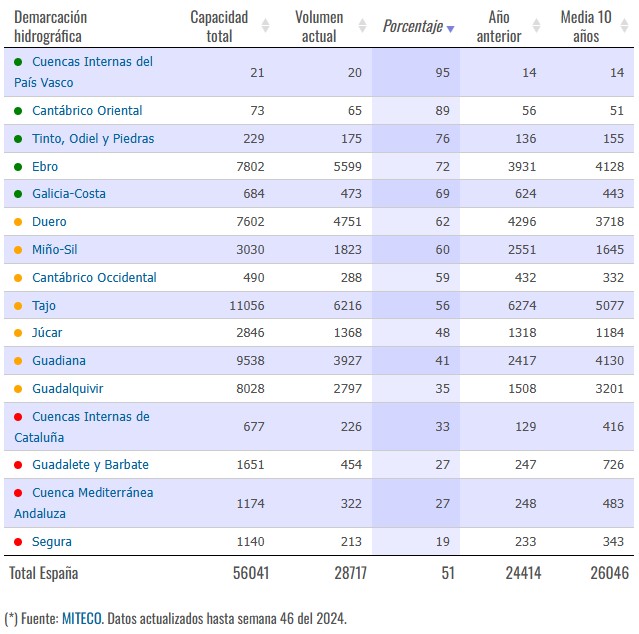Select Júcar current volume 1368
Viewport: 639px width, 634px height.
348,332
